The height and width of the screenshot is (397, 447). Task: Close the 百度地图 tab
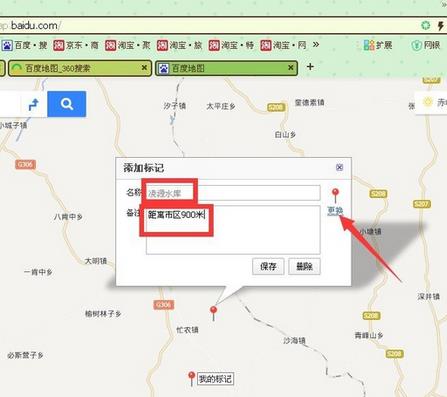coord(291,68)
